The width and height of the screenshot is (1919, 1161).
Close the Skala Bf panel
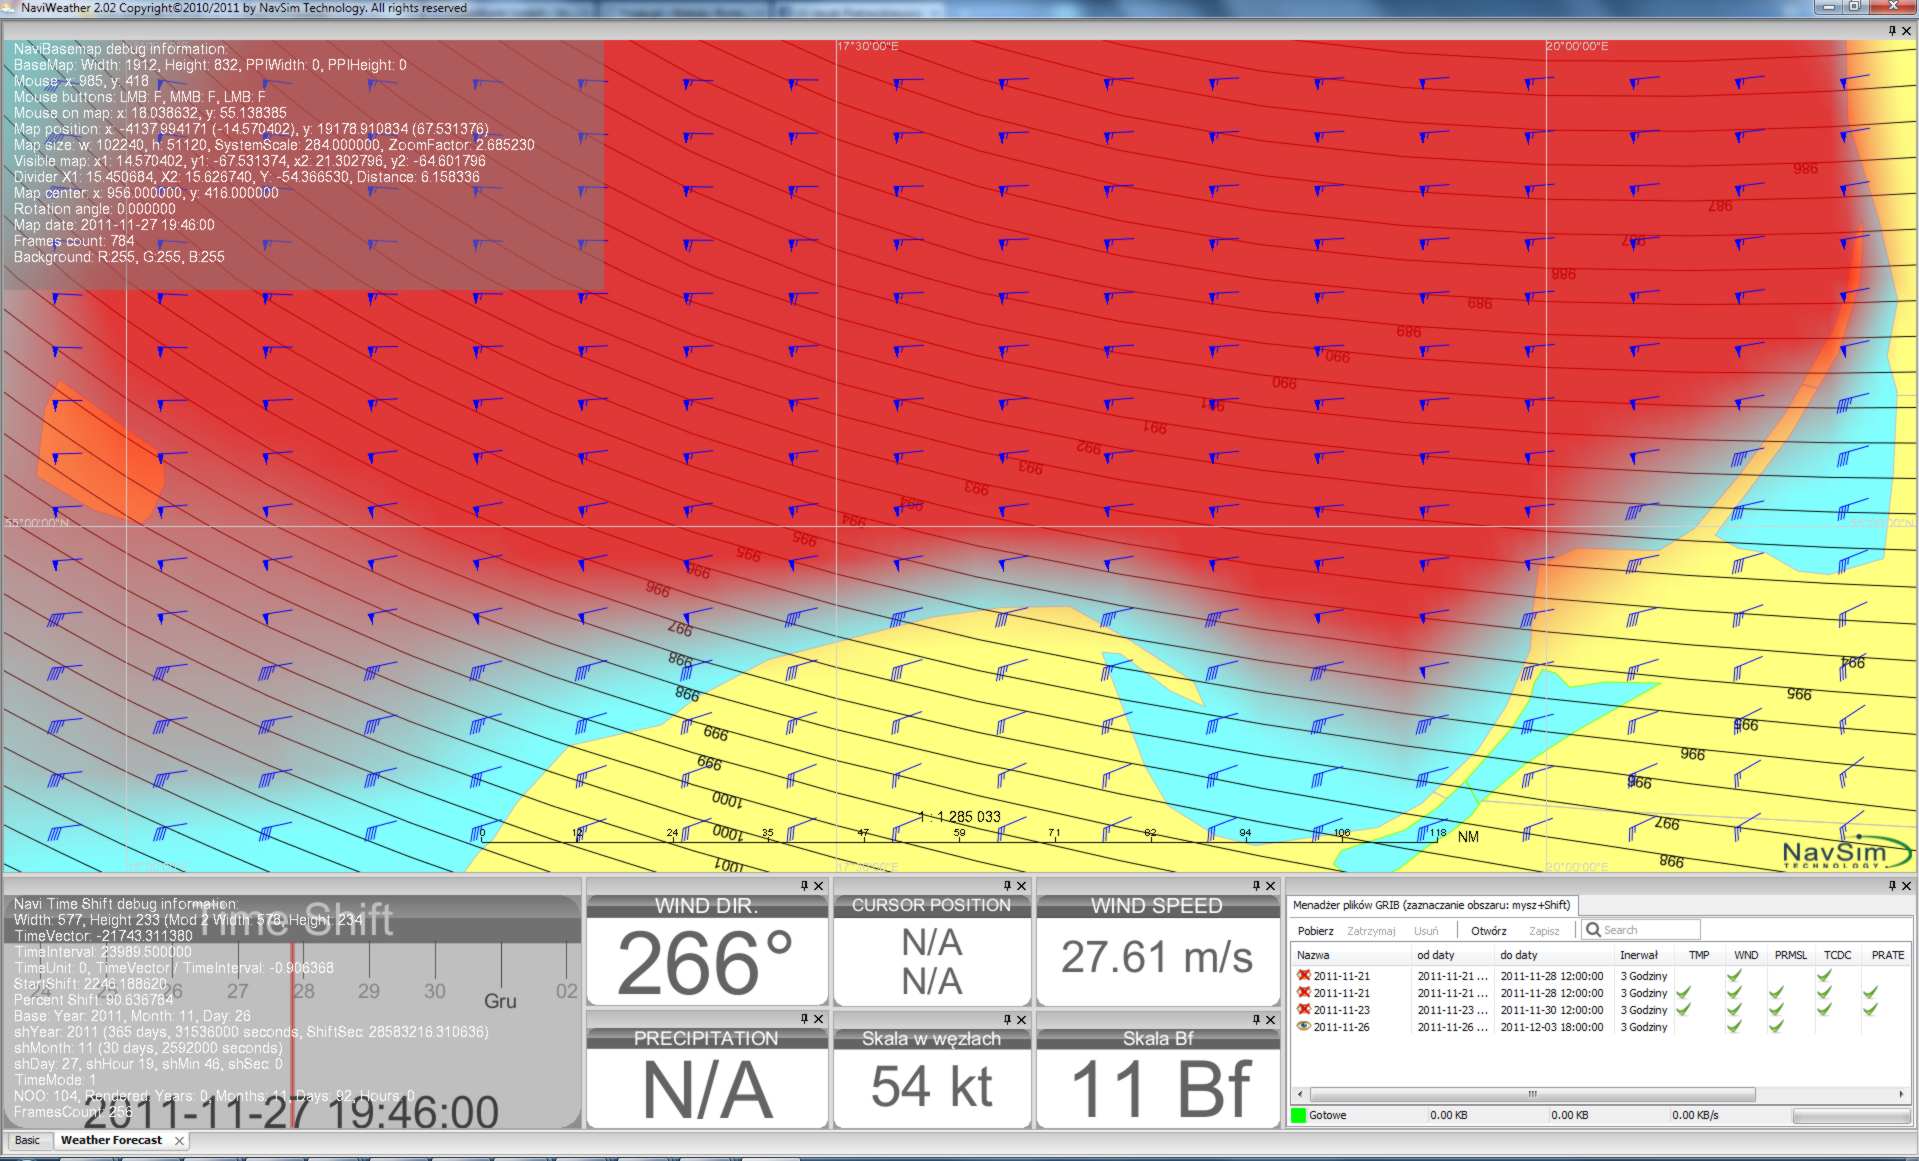point(1270,1019)
